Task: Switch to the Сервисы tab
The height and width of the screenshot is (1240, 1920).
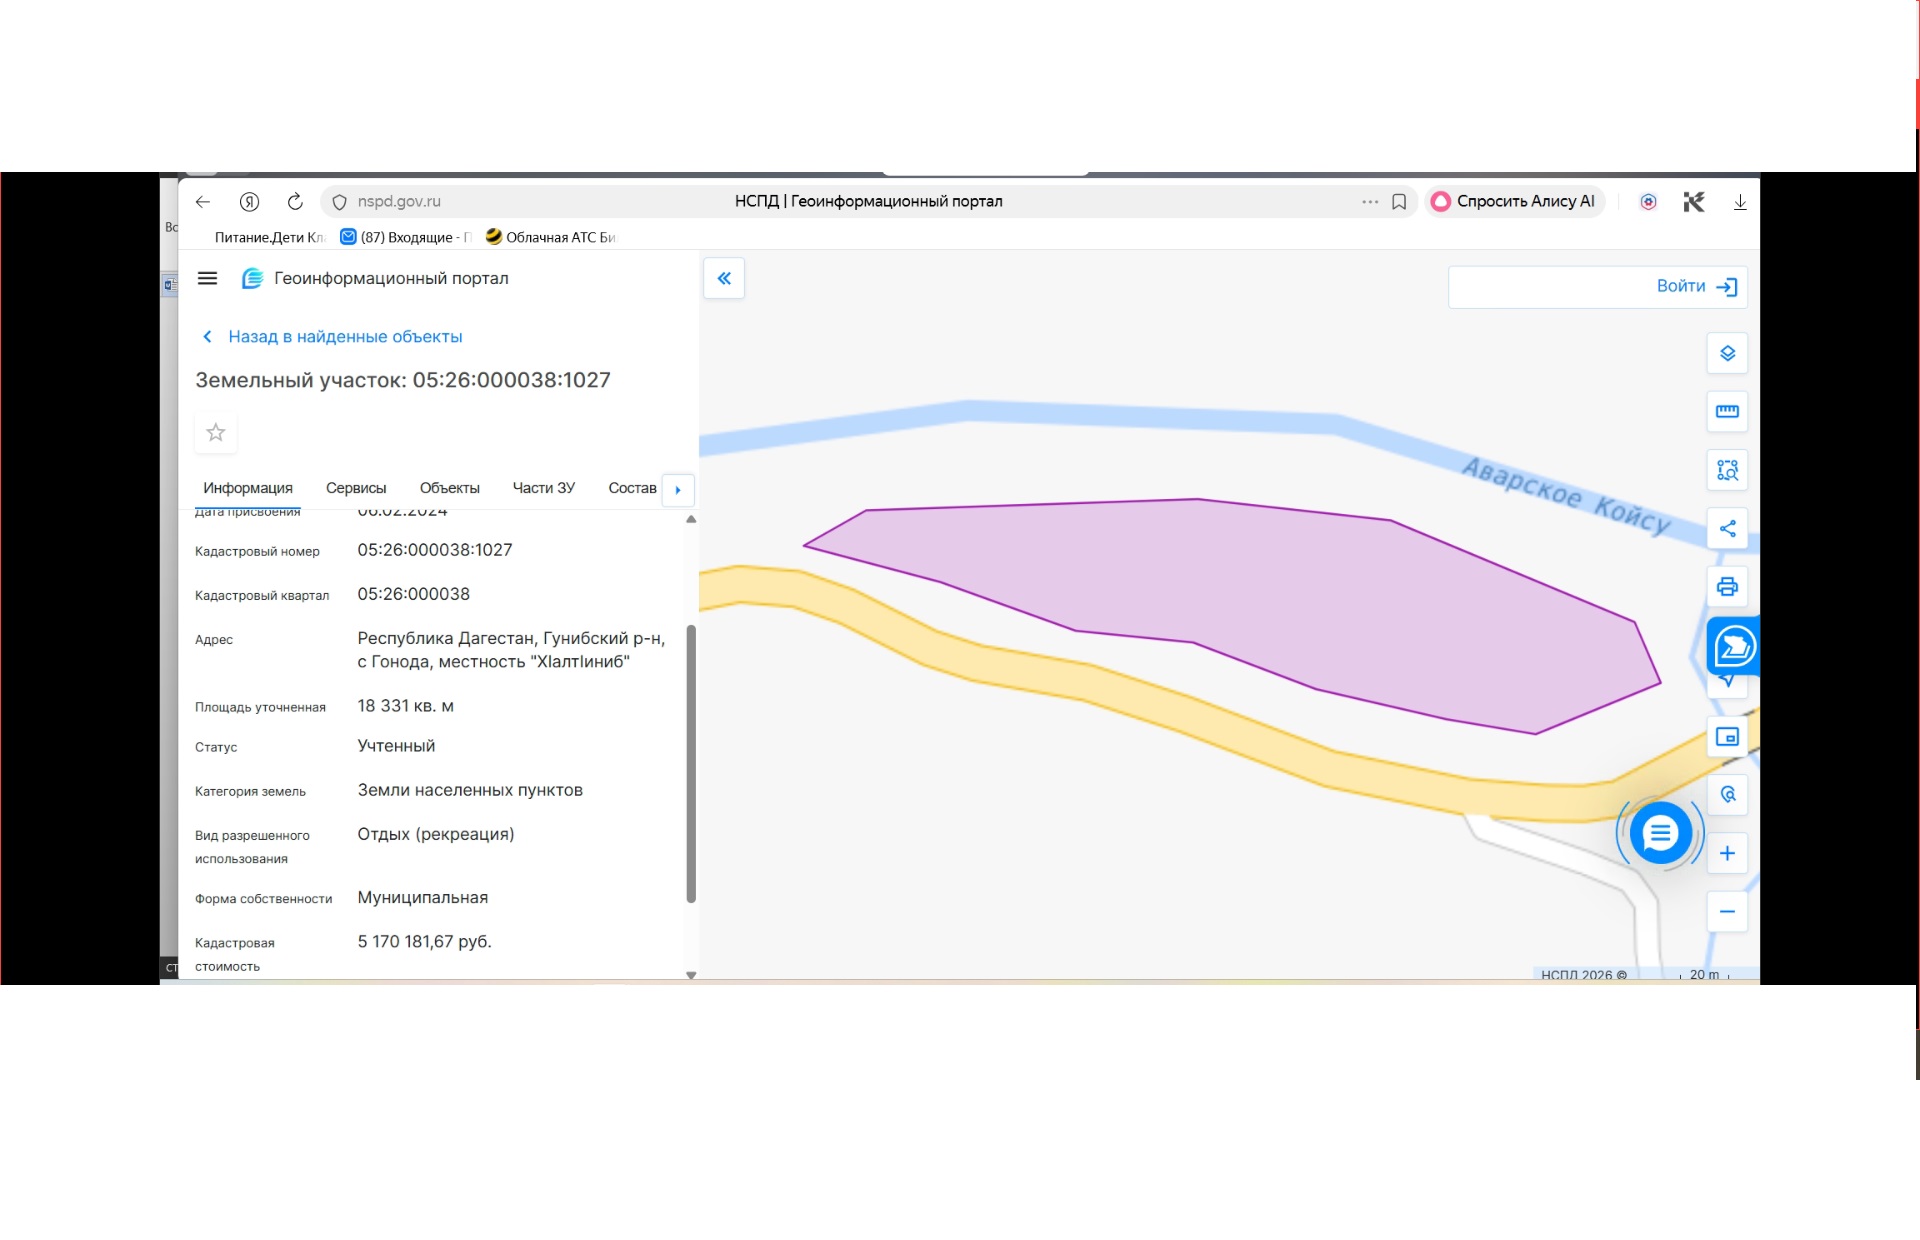Action: (356, 488)
